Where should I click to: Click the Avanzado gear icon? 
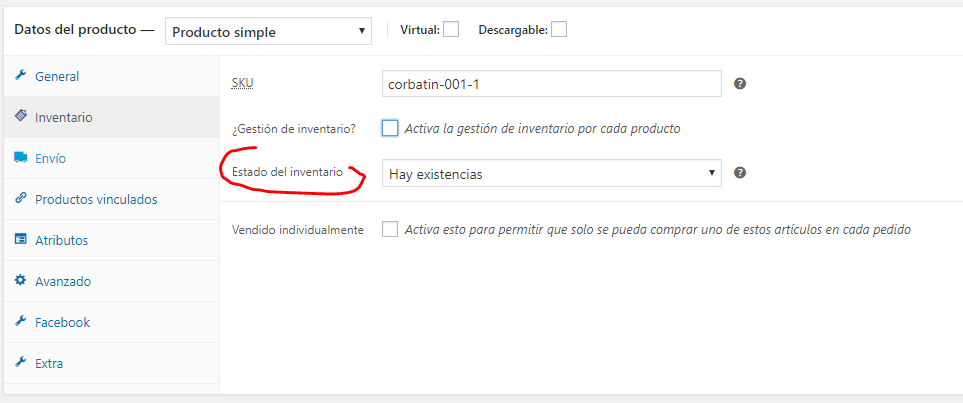click(x=20, y=281)
